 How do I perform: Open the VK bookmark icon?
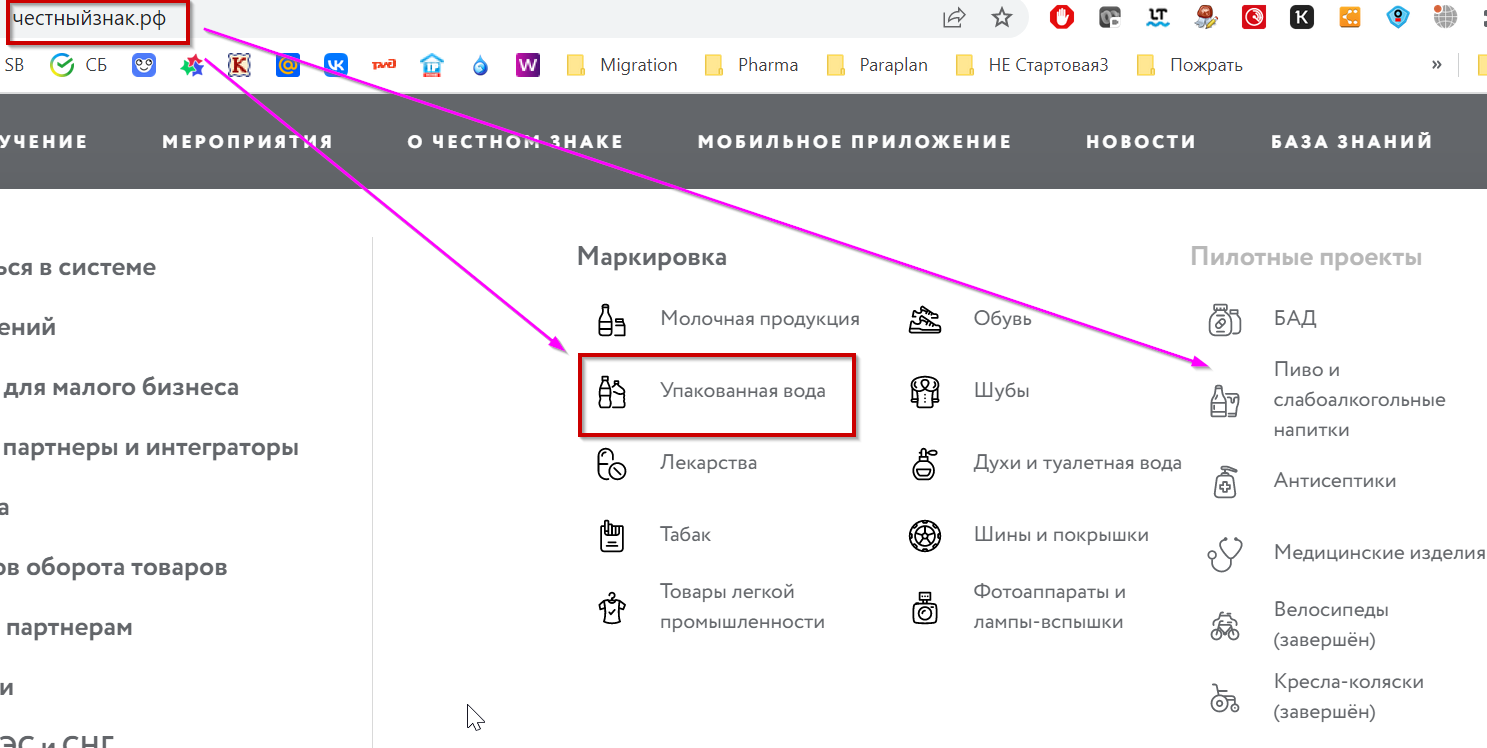(336, 65)
